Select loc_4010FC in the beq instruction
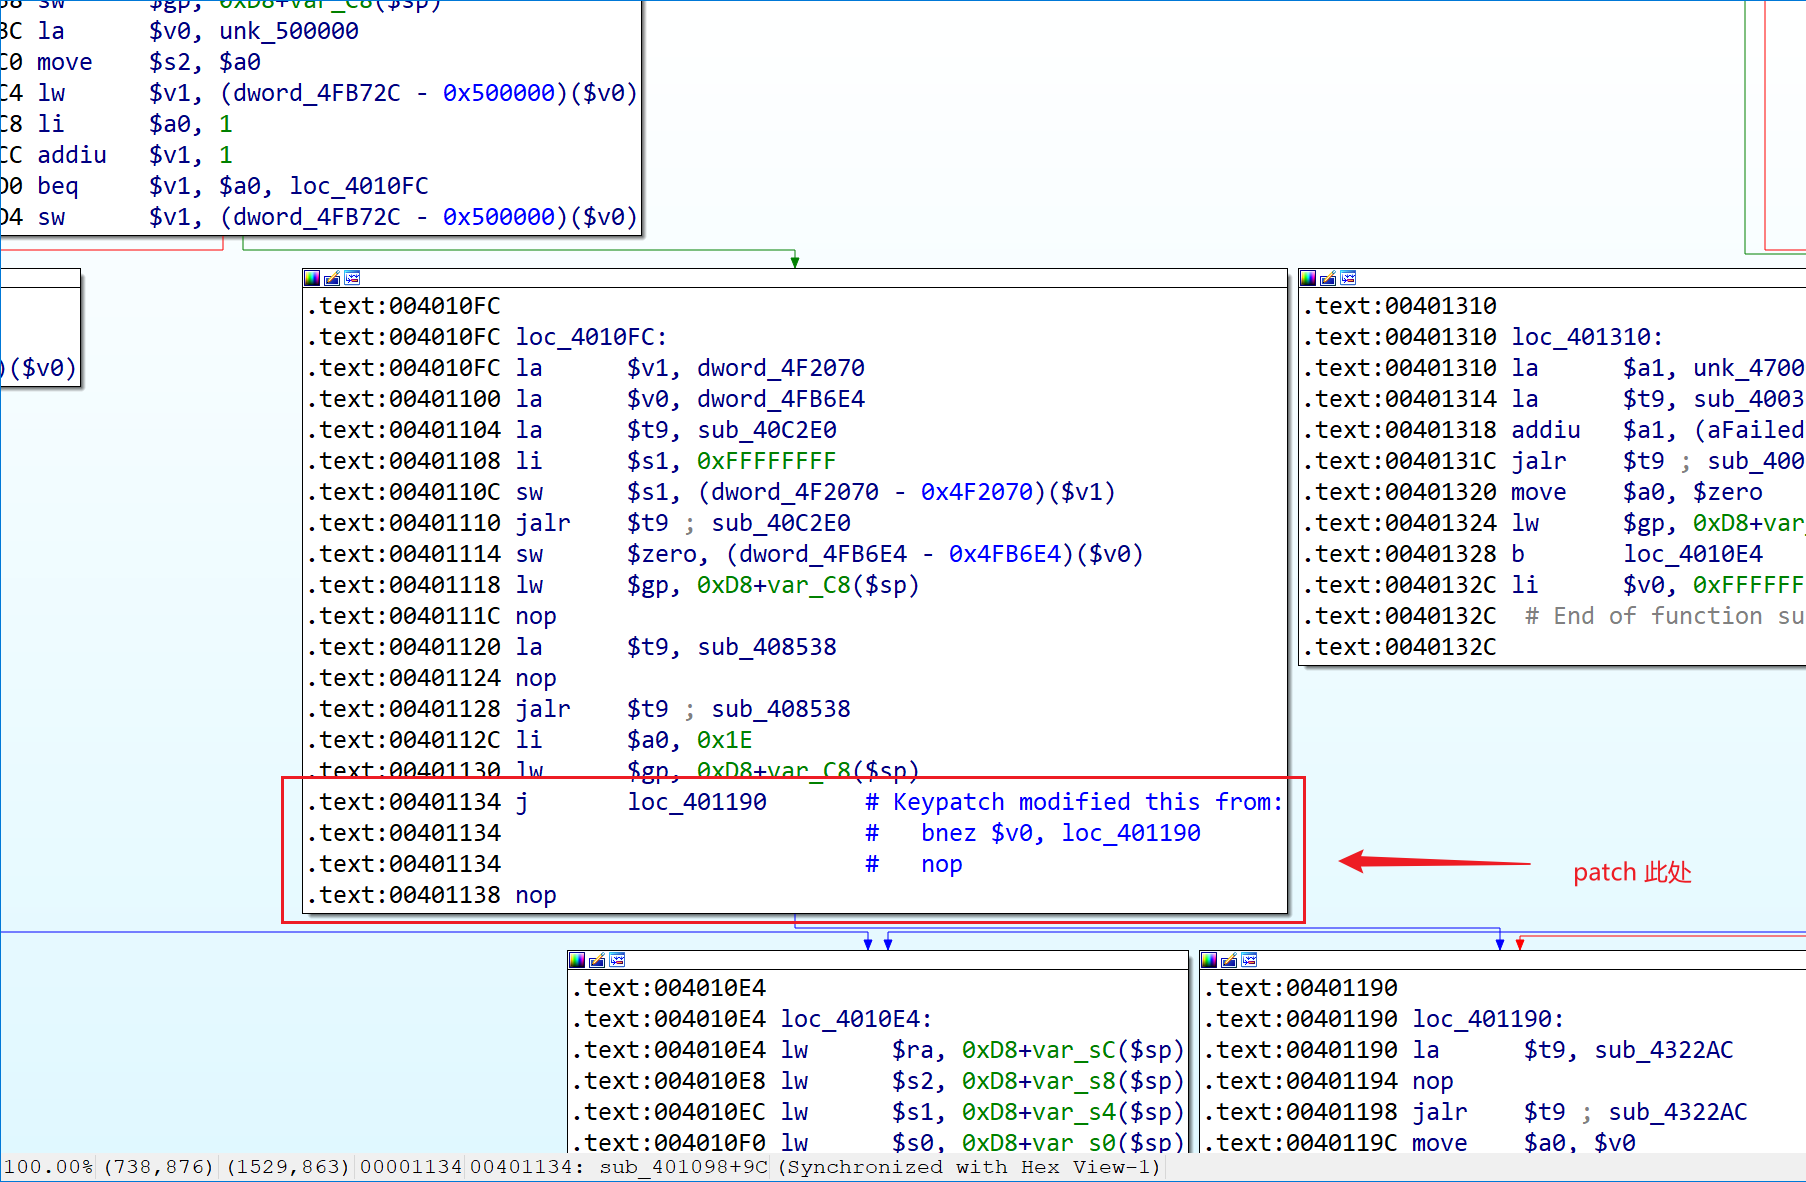1806x1182 pixels. (359, 186)
